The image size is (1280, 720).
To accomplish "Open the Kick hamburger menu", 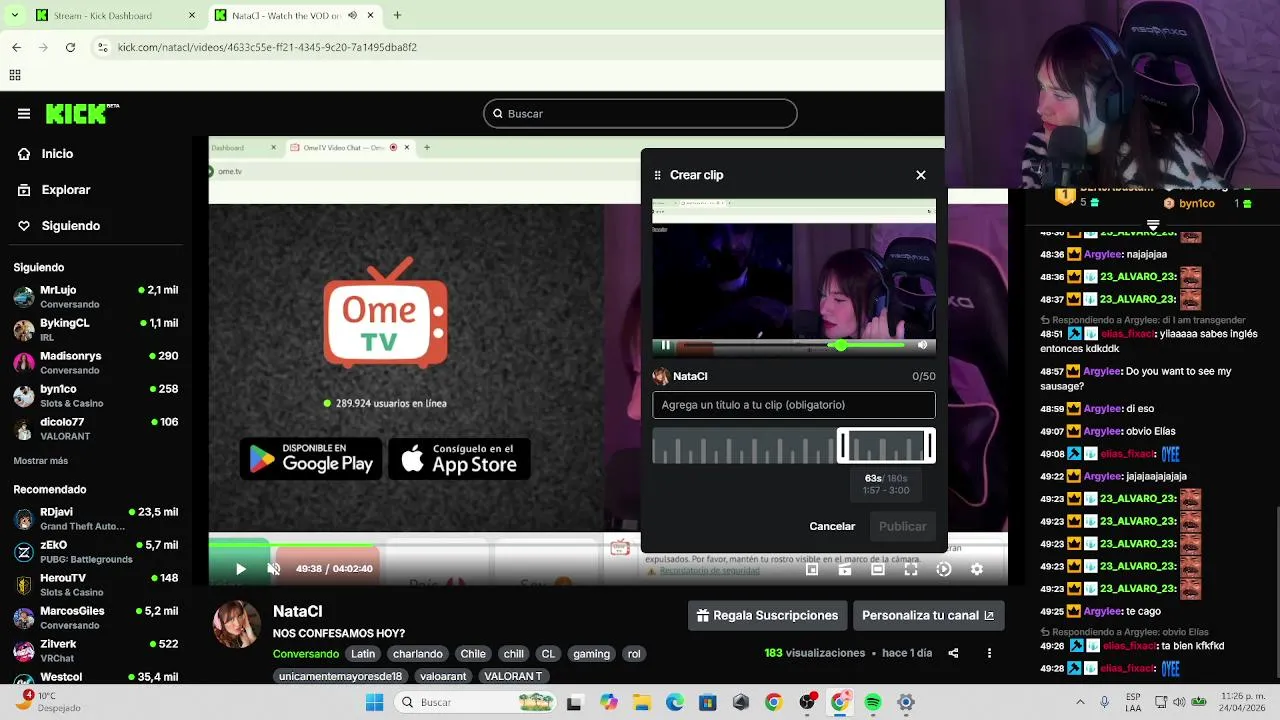I will tap(24, 114).
